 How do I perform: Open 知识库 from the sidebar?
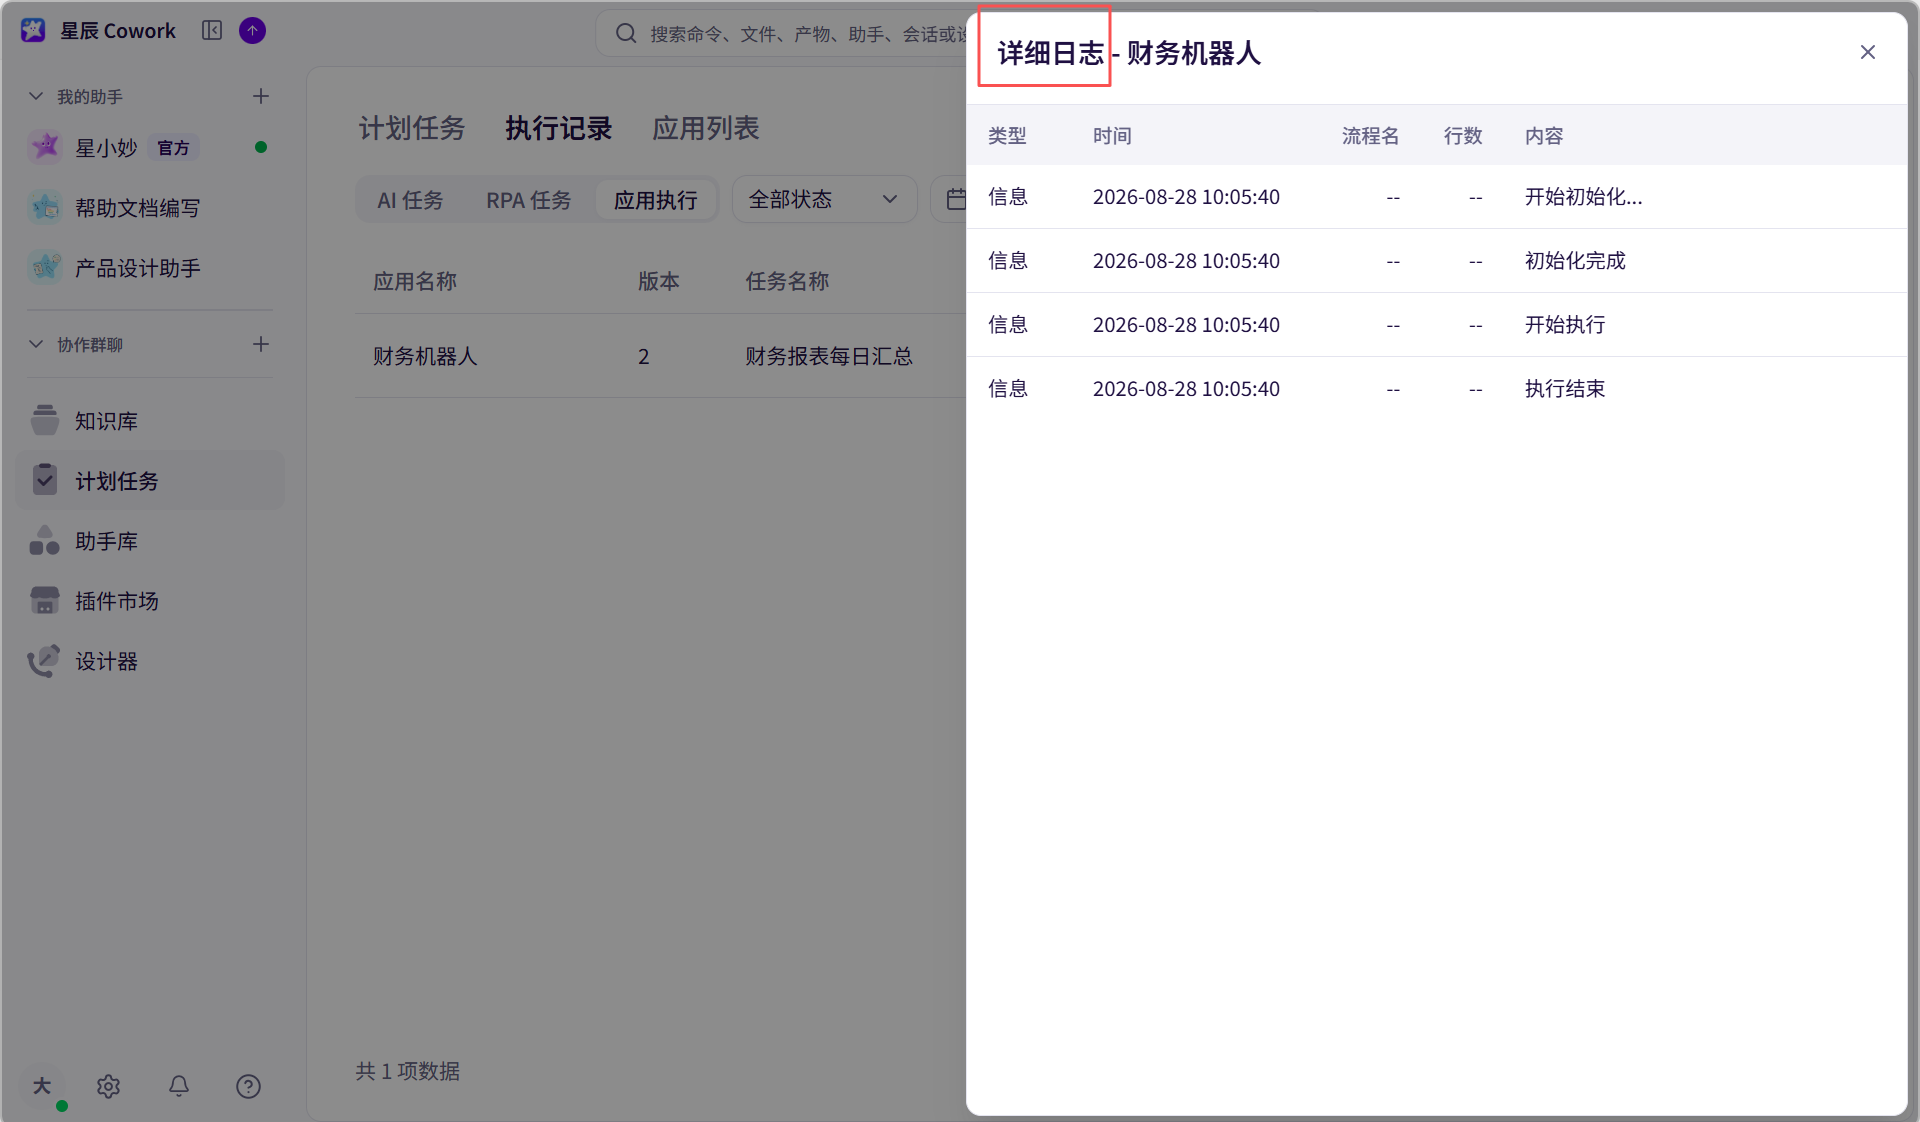(x=150, y=421)
